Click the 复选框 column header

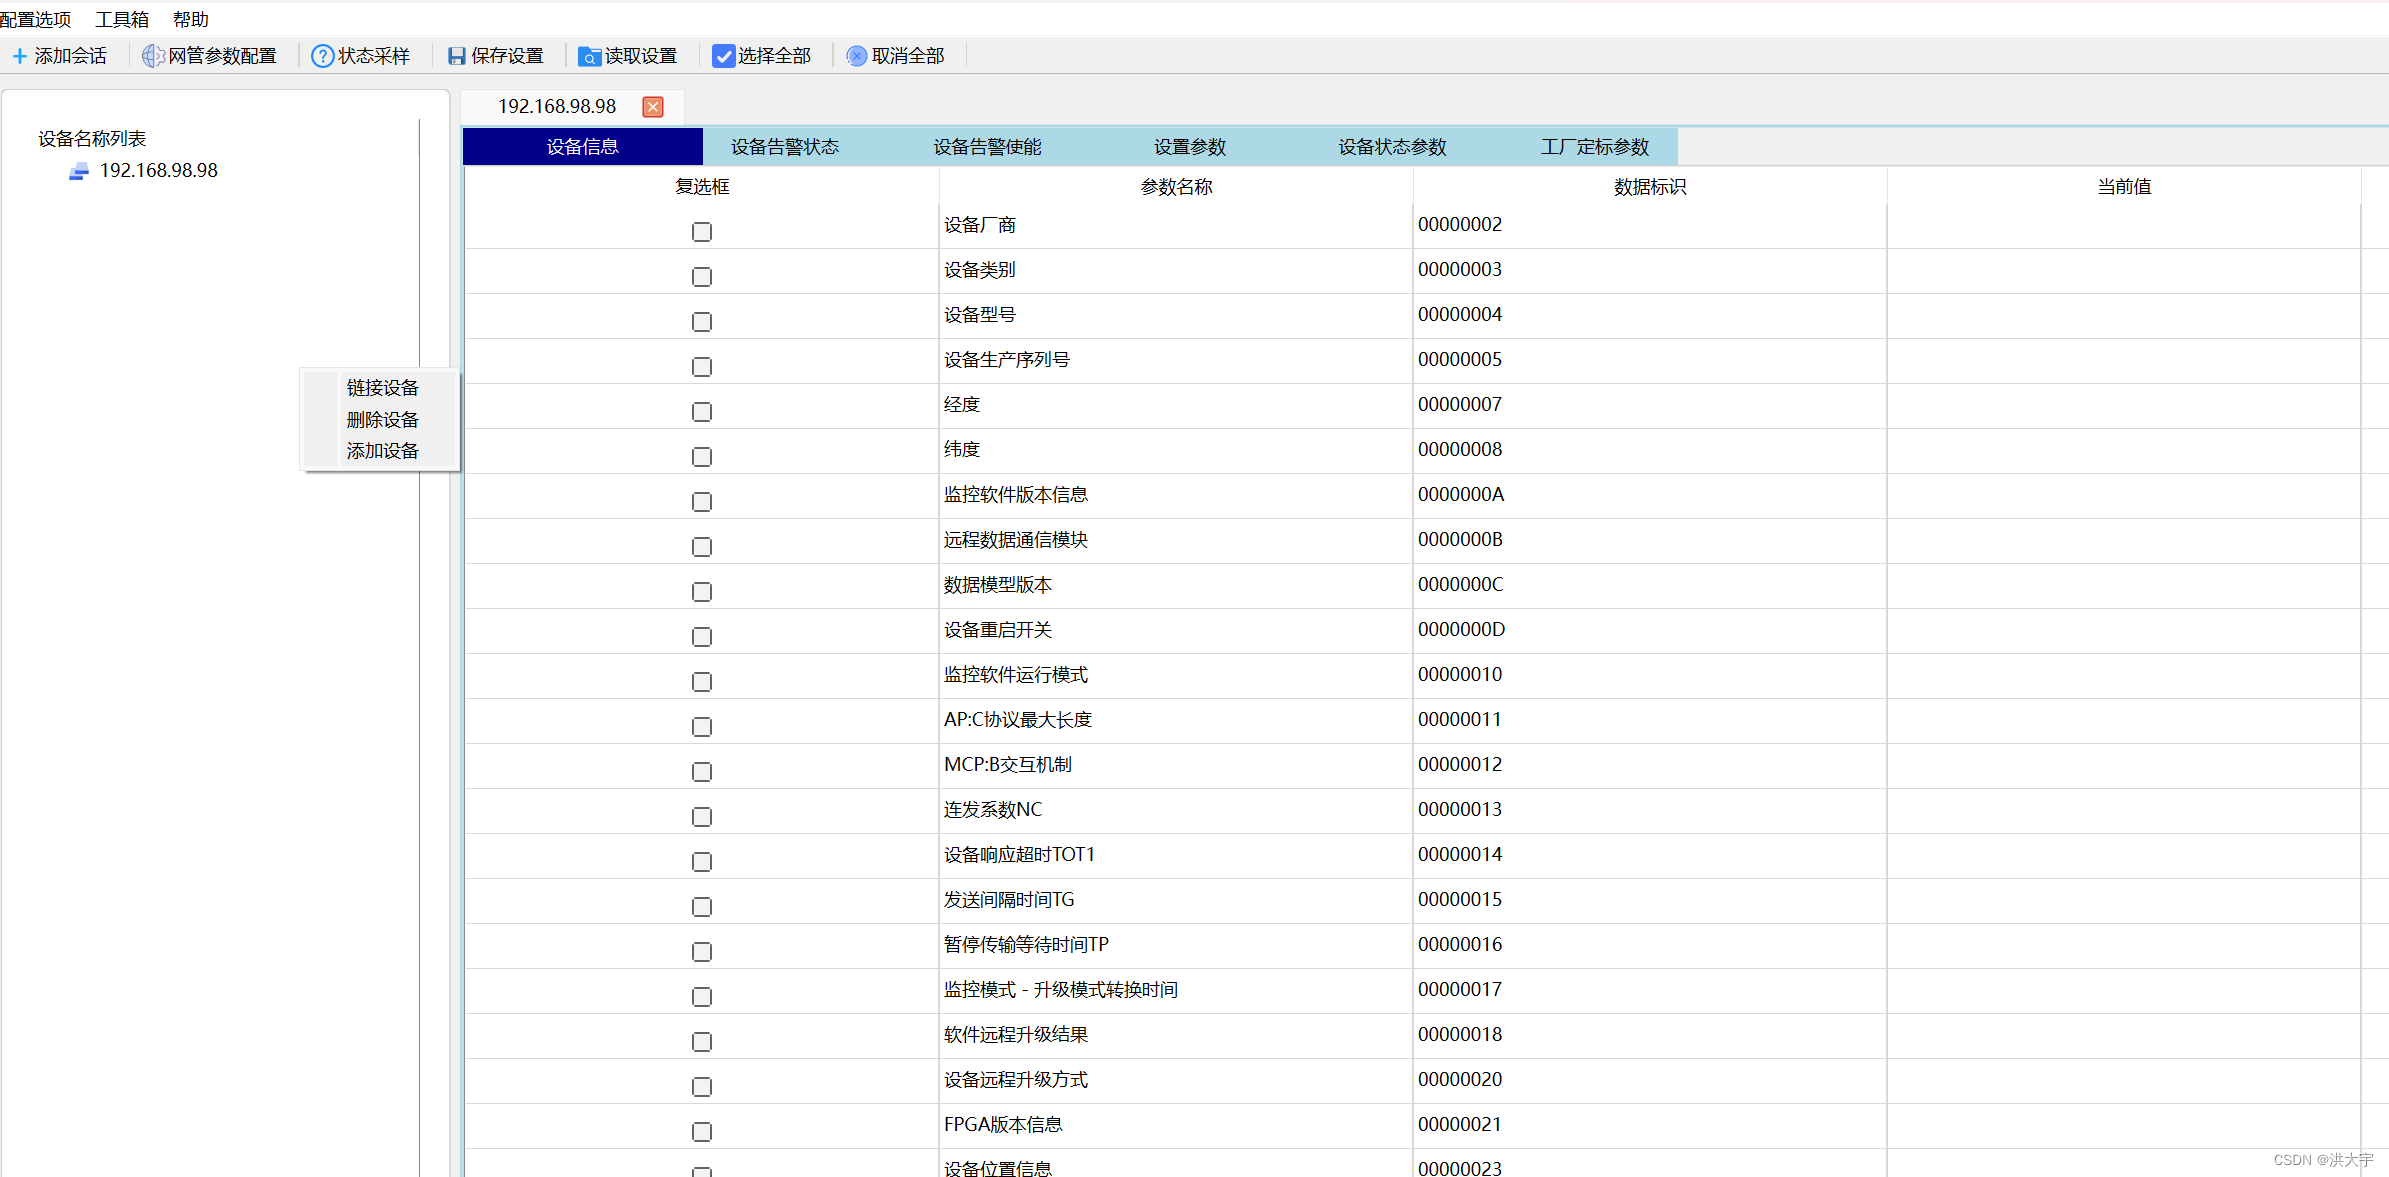click(x=702, y=187)
